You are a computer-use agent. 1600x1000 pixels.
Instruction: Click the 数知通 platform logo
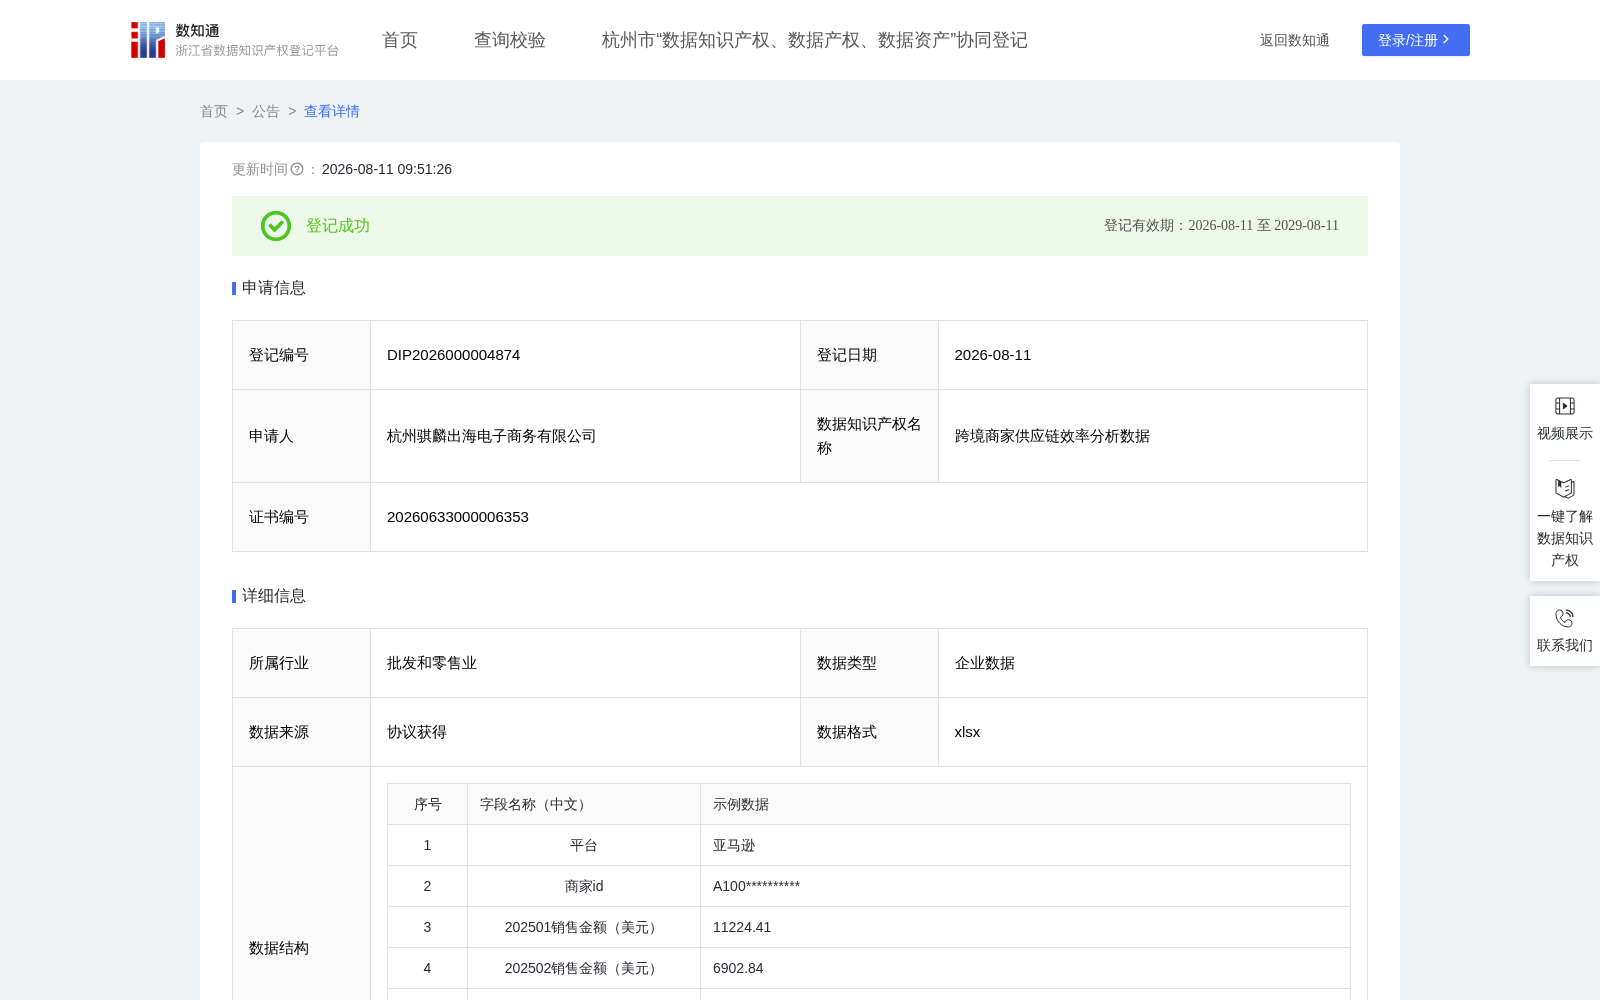tap(235, 40)
